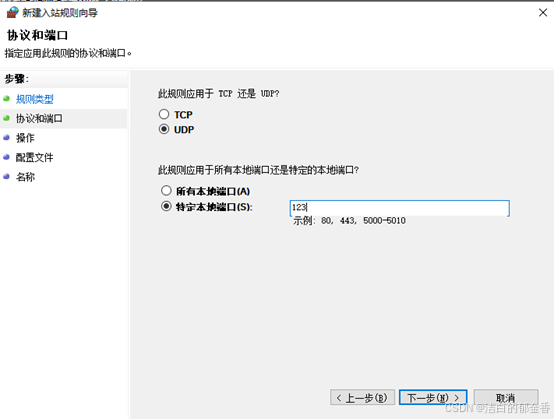Click the 此规则应用于所有本地端口还是特定的本地端口? text
The image size is (554, 419).
(258, 170)
